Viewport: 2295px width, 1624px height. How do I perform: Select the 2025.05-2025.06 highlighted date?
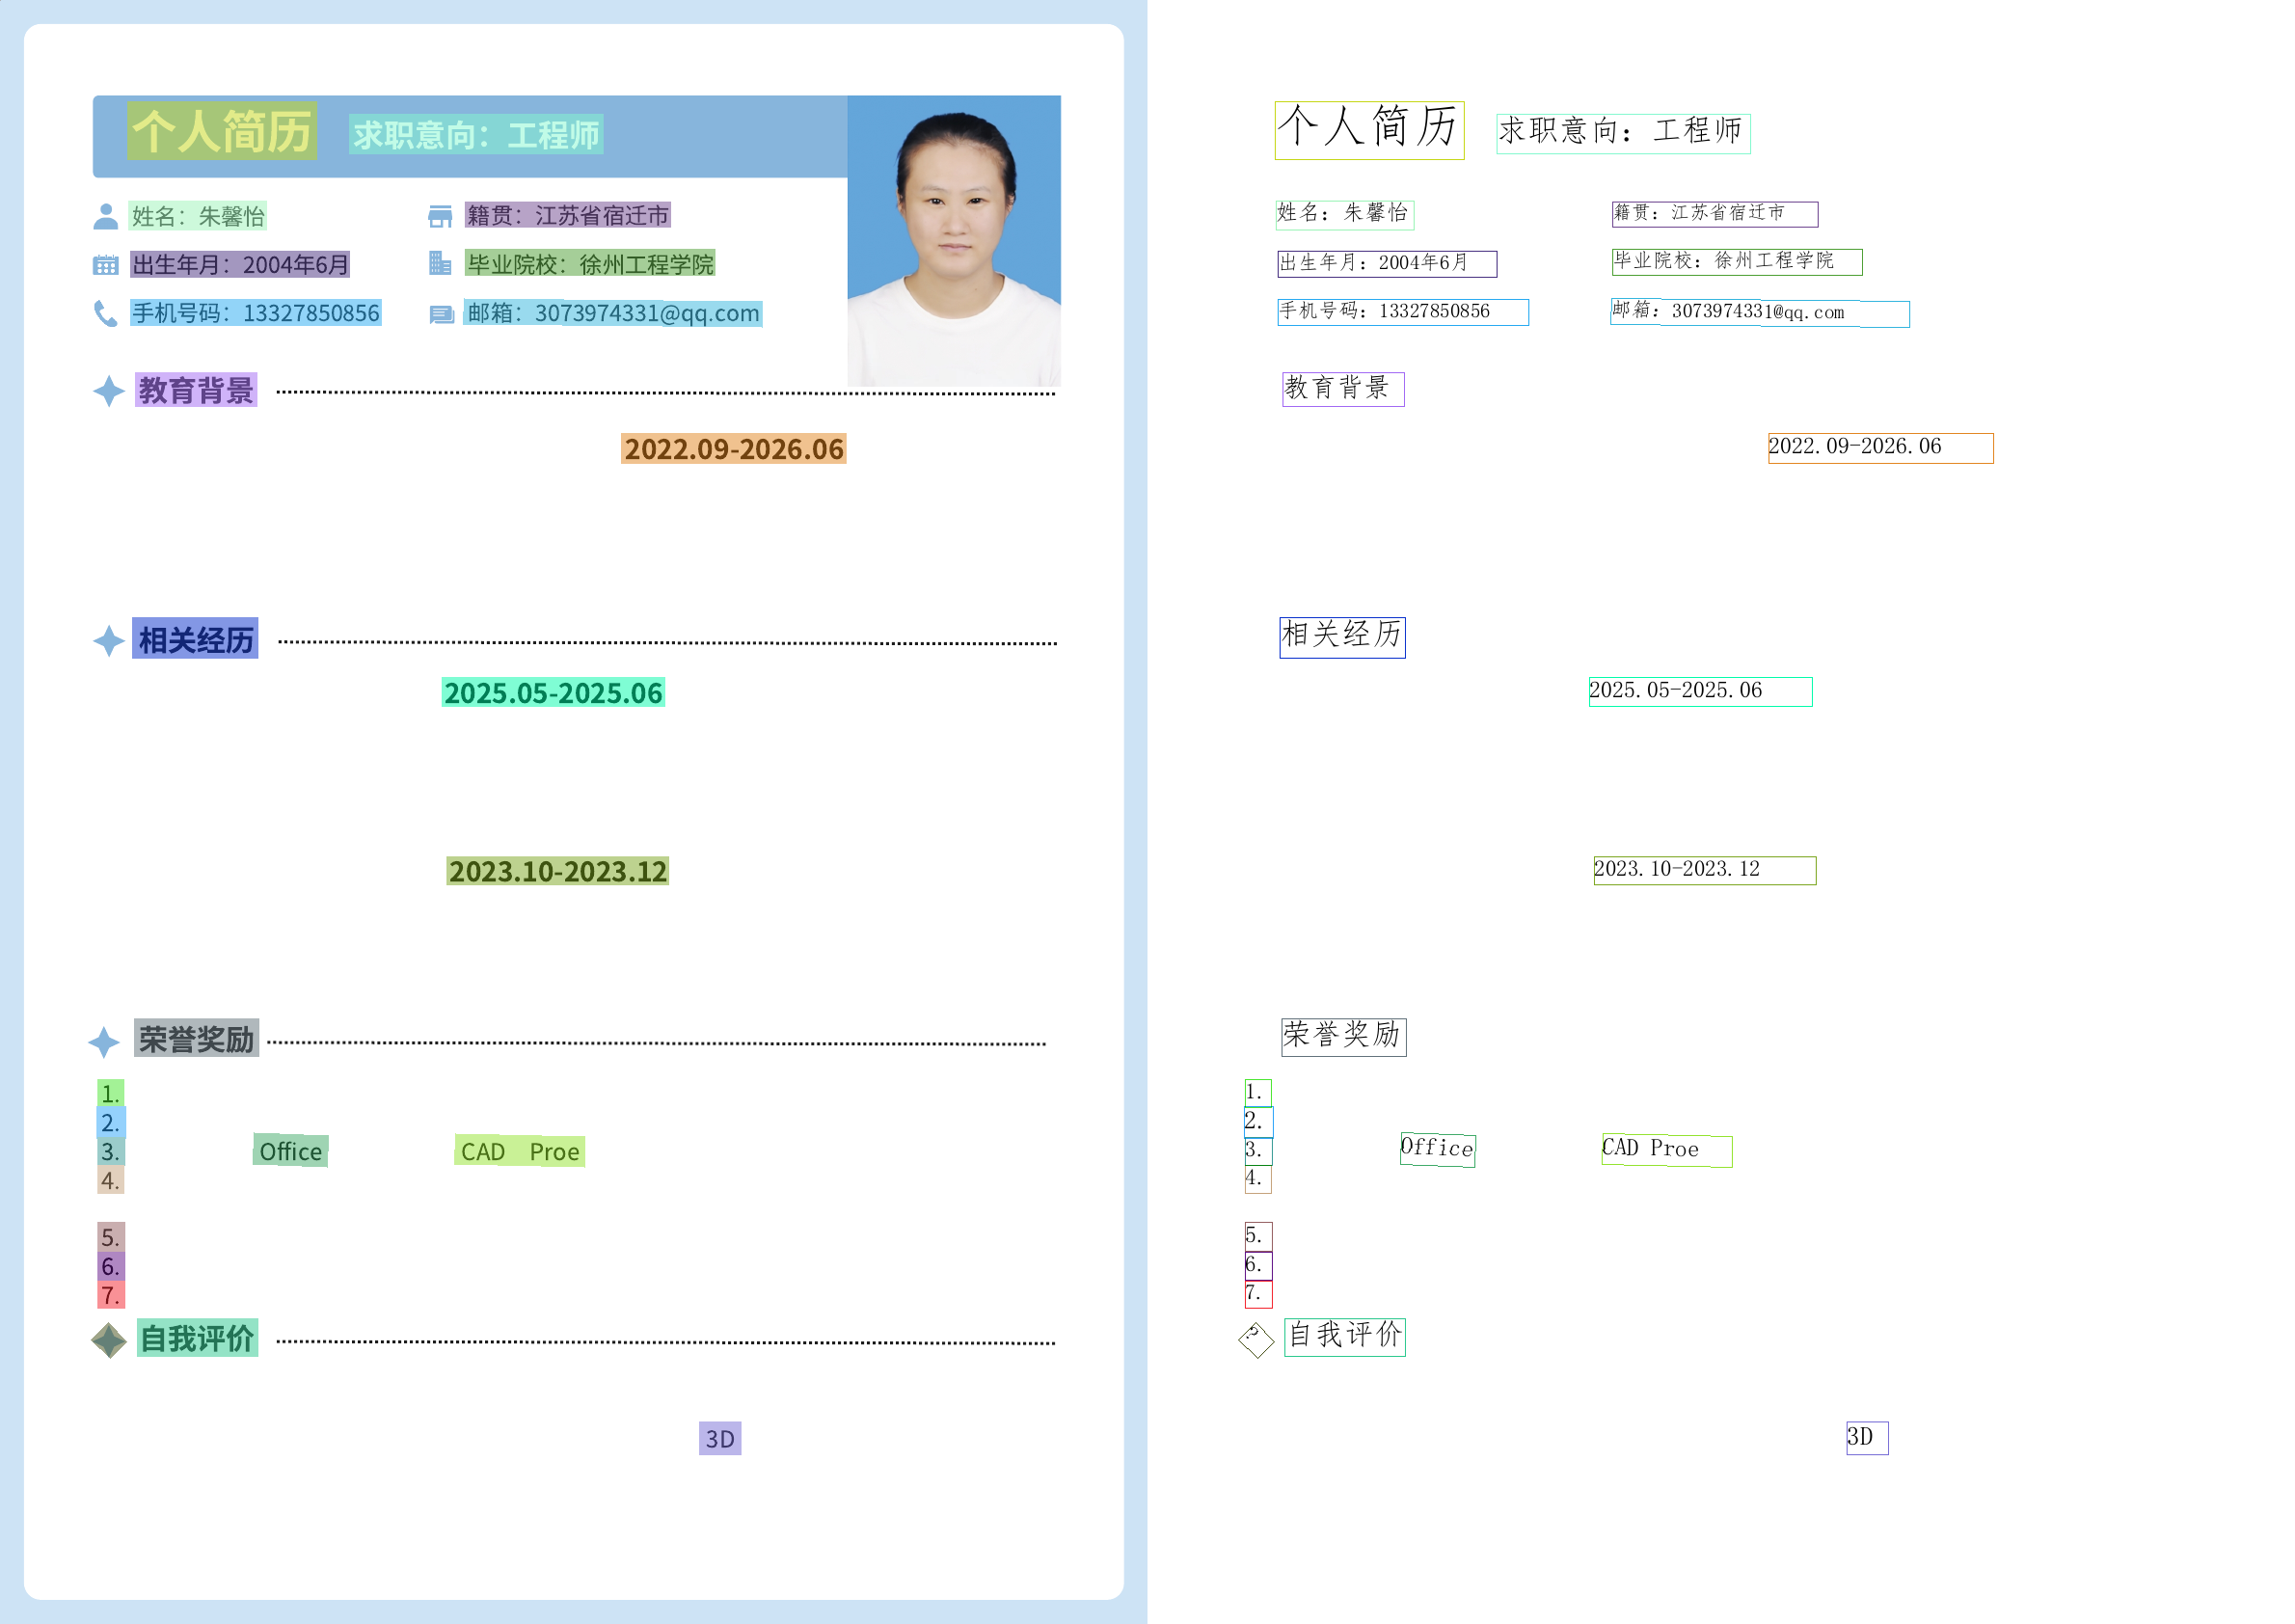pos(553,693)
